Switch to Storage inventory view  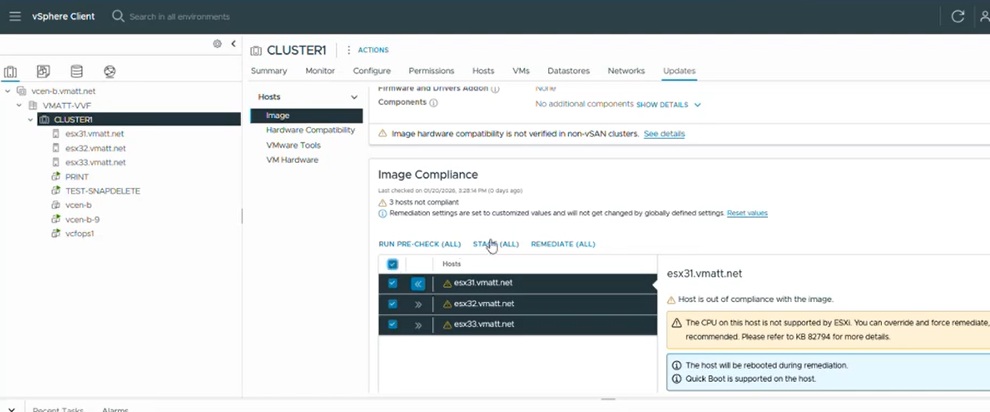(76, 72)
